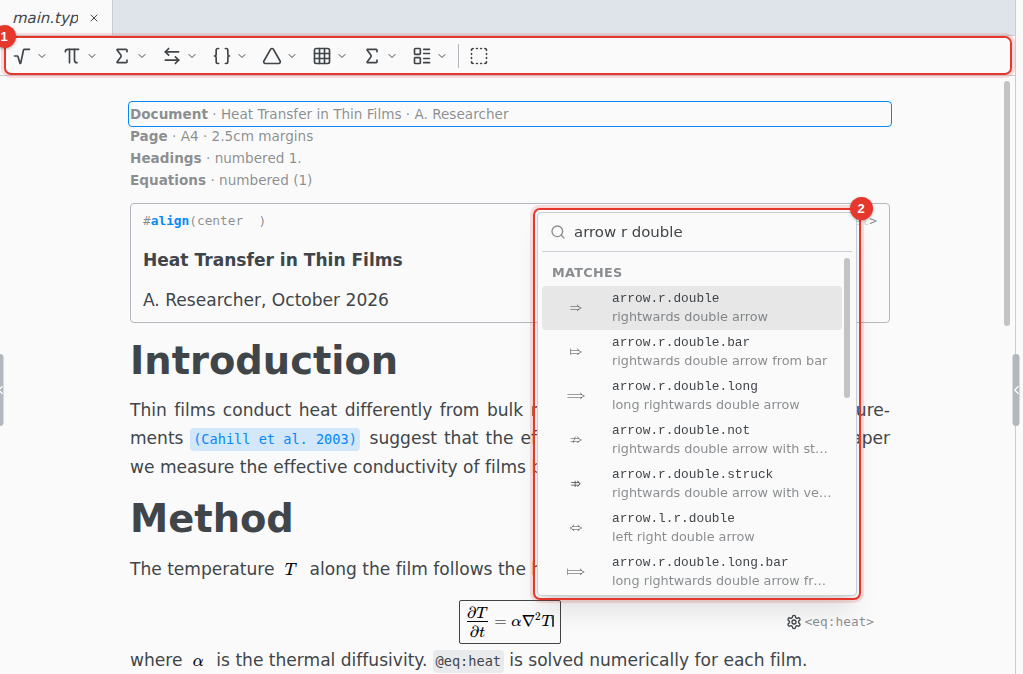
Task: Select arrow.r.double.struck match entry
Action: click(692, 483)
